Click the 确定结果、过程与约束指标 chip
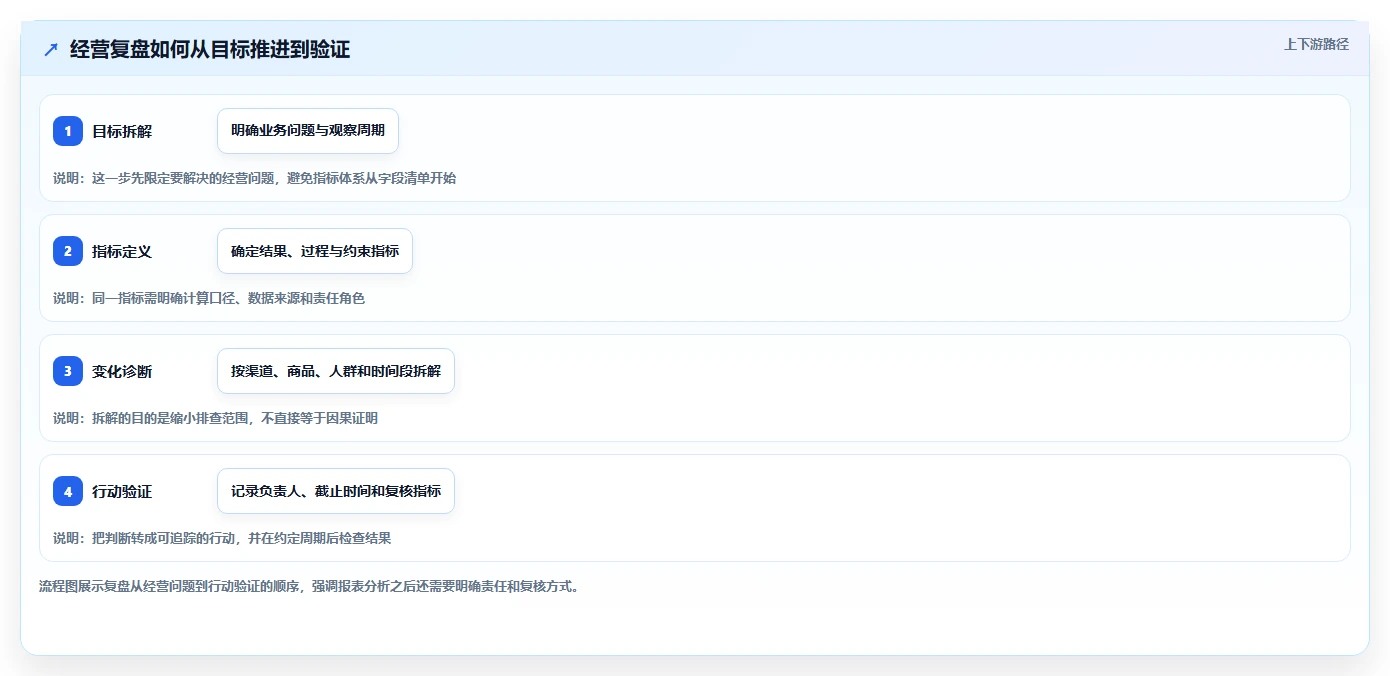The width and height of the screenshot is (1390, 676). (x=315, y=251)
